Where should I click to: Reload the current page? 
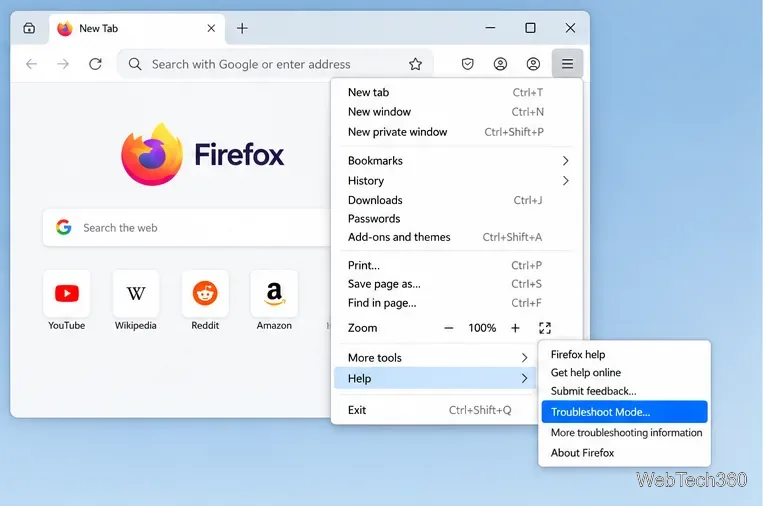95,64
